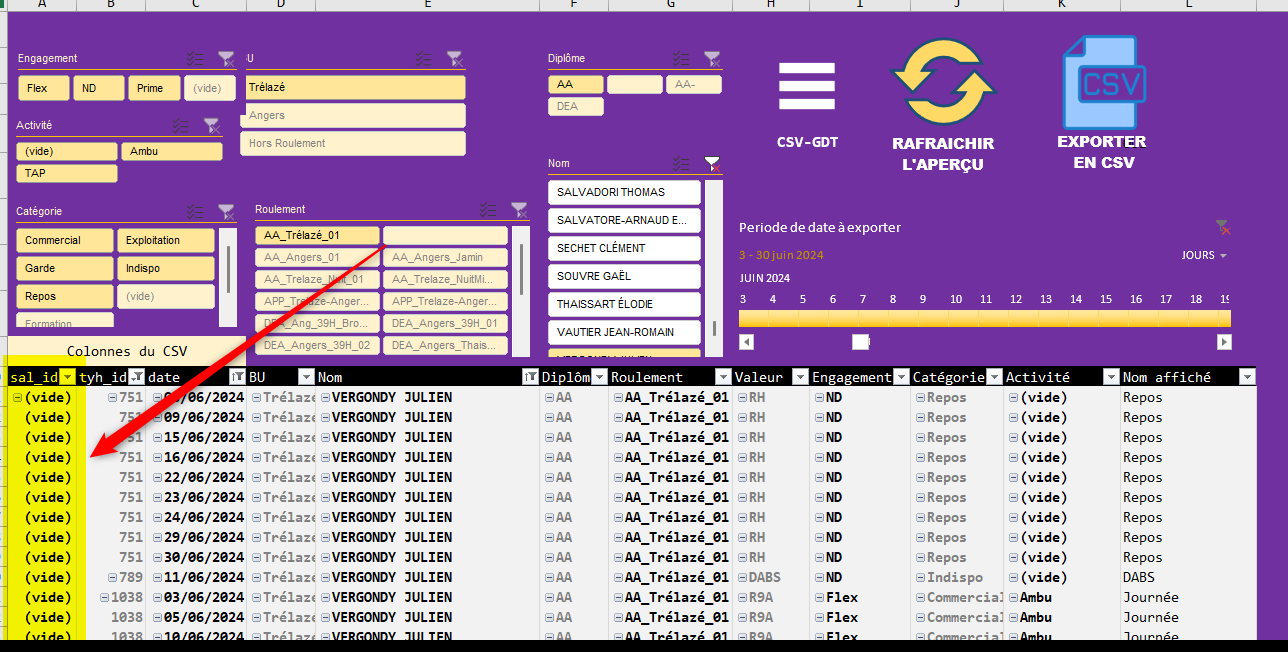Collapse the 1038 tyh_id group
This screenshot has width=1288, height=652.
click(105, 597)
